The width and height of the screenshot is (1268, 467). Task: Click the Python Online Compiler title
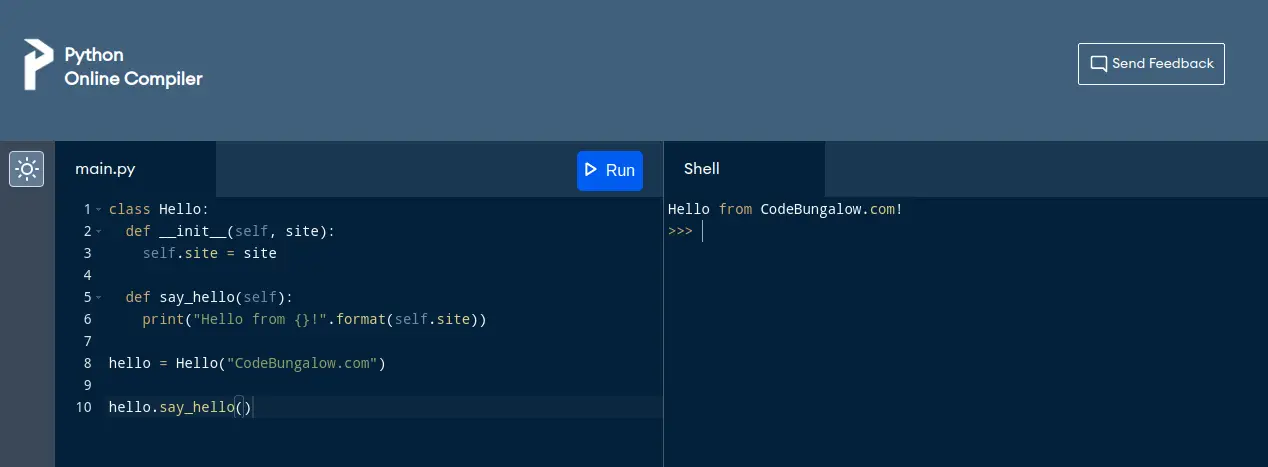click(x=133, y=67)
